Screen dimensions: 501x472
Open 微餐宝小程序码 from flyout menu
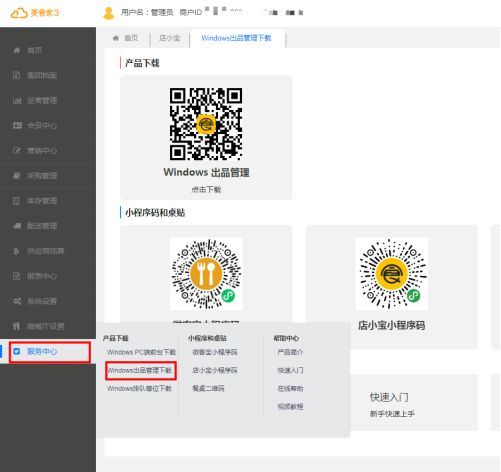pyautogui.click(x=215, y=352)
